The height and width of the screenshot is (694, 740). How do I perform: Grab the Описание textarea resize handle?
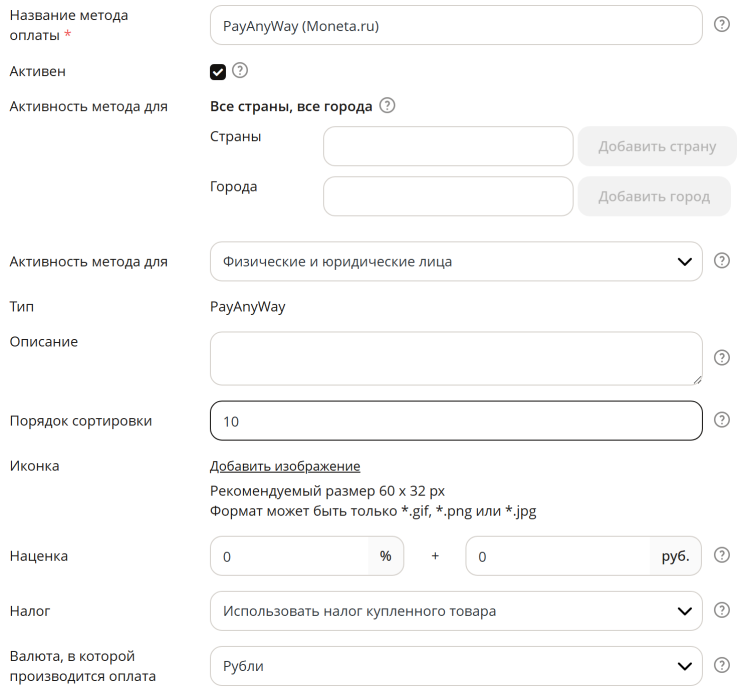click(x=697, y=380)
